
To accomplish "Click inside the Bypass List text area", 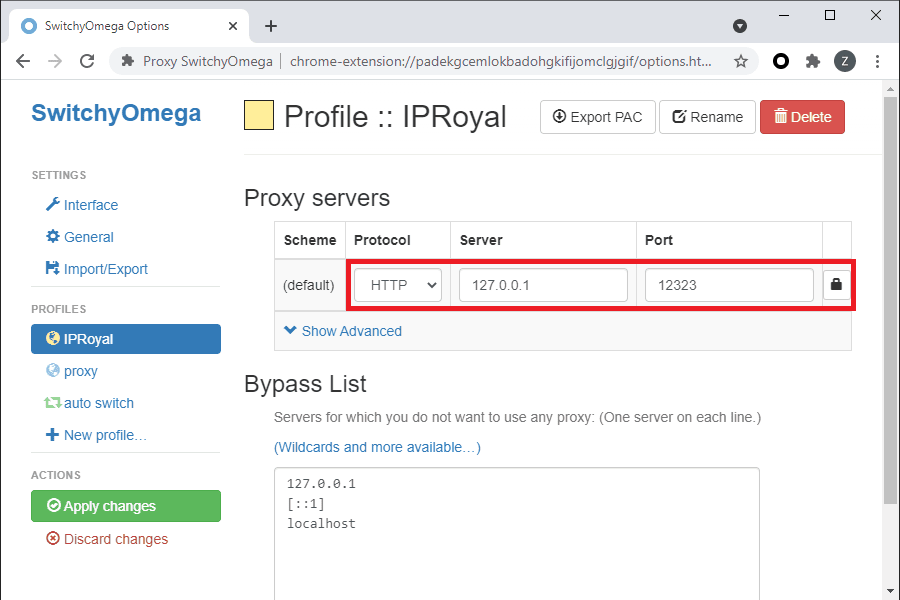I will point(517,533).
